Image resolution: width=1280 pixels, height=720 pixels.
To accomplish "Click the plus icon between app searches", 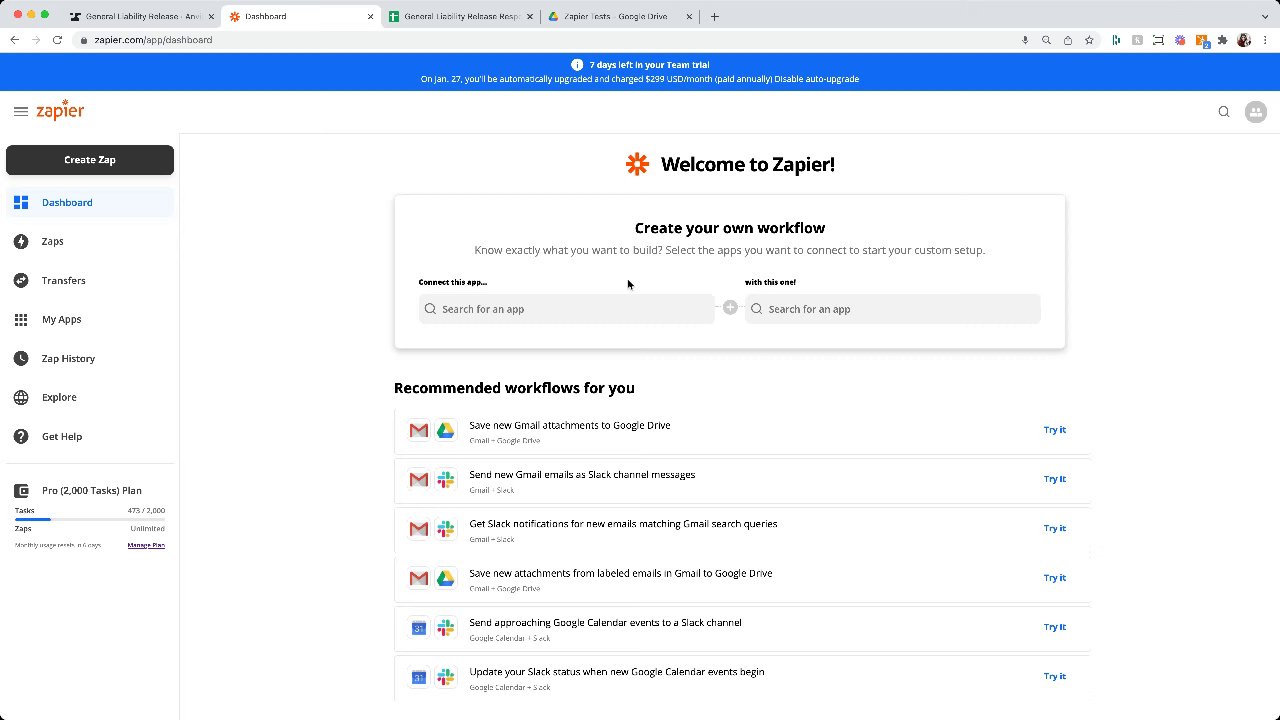I will (730, 308).
